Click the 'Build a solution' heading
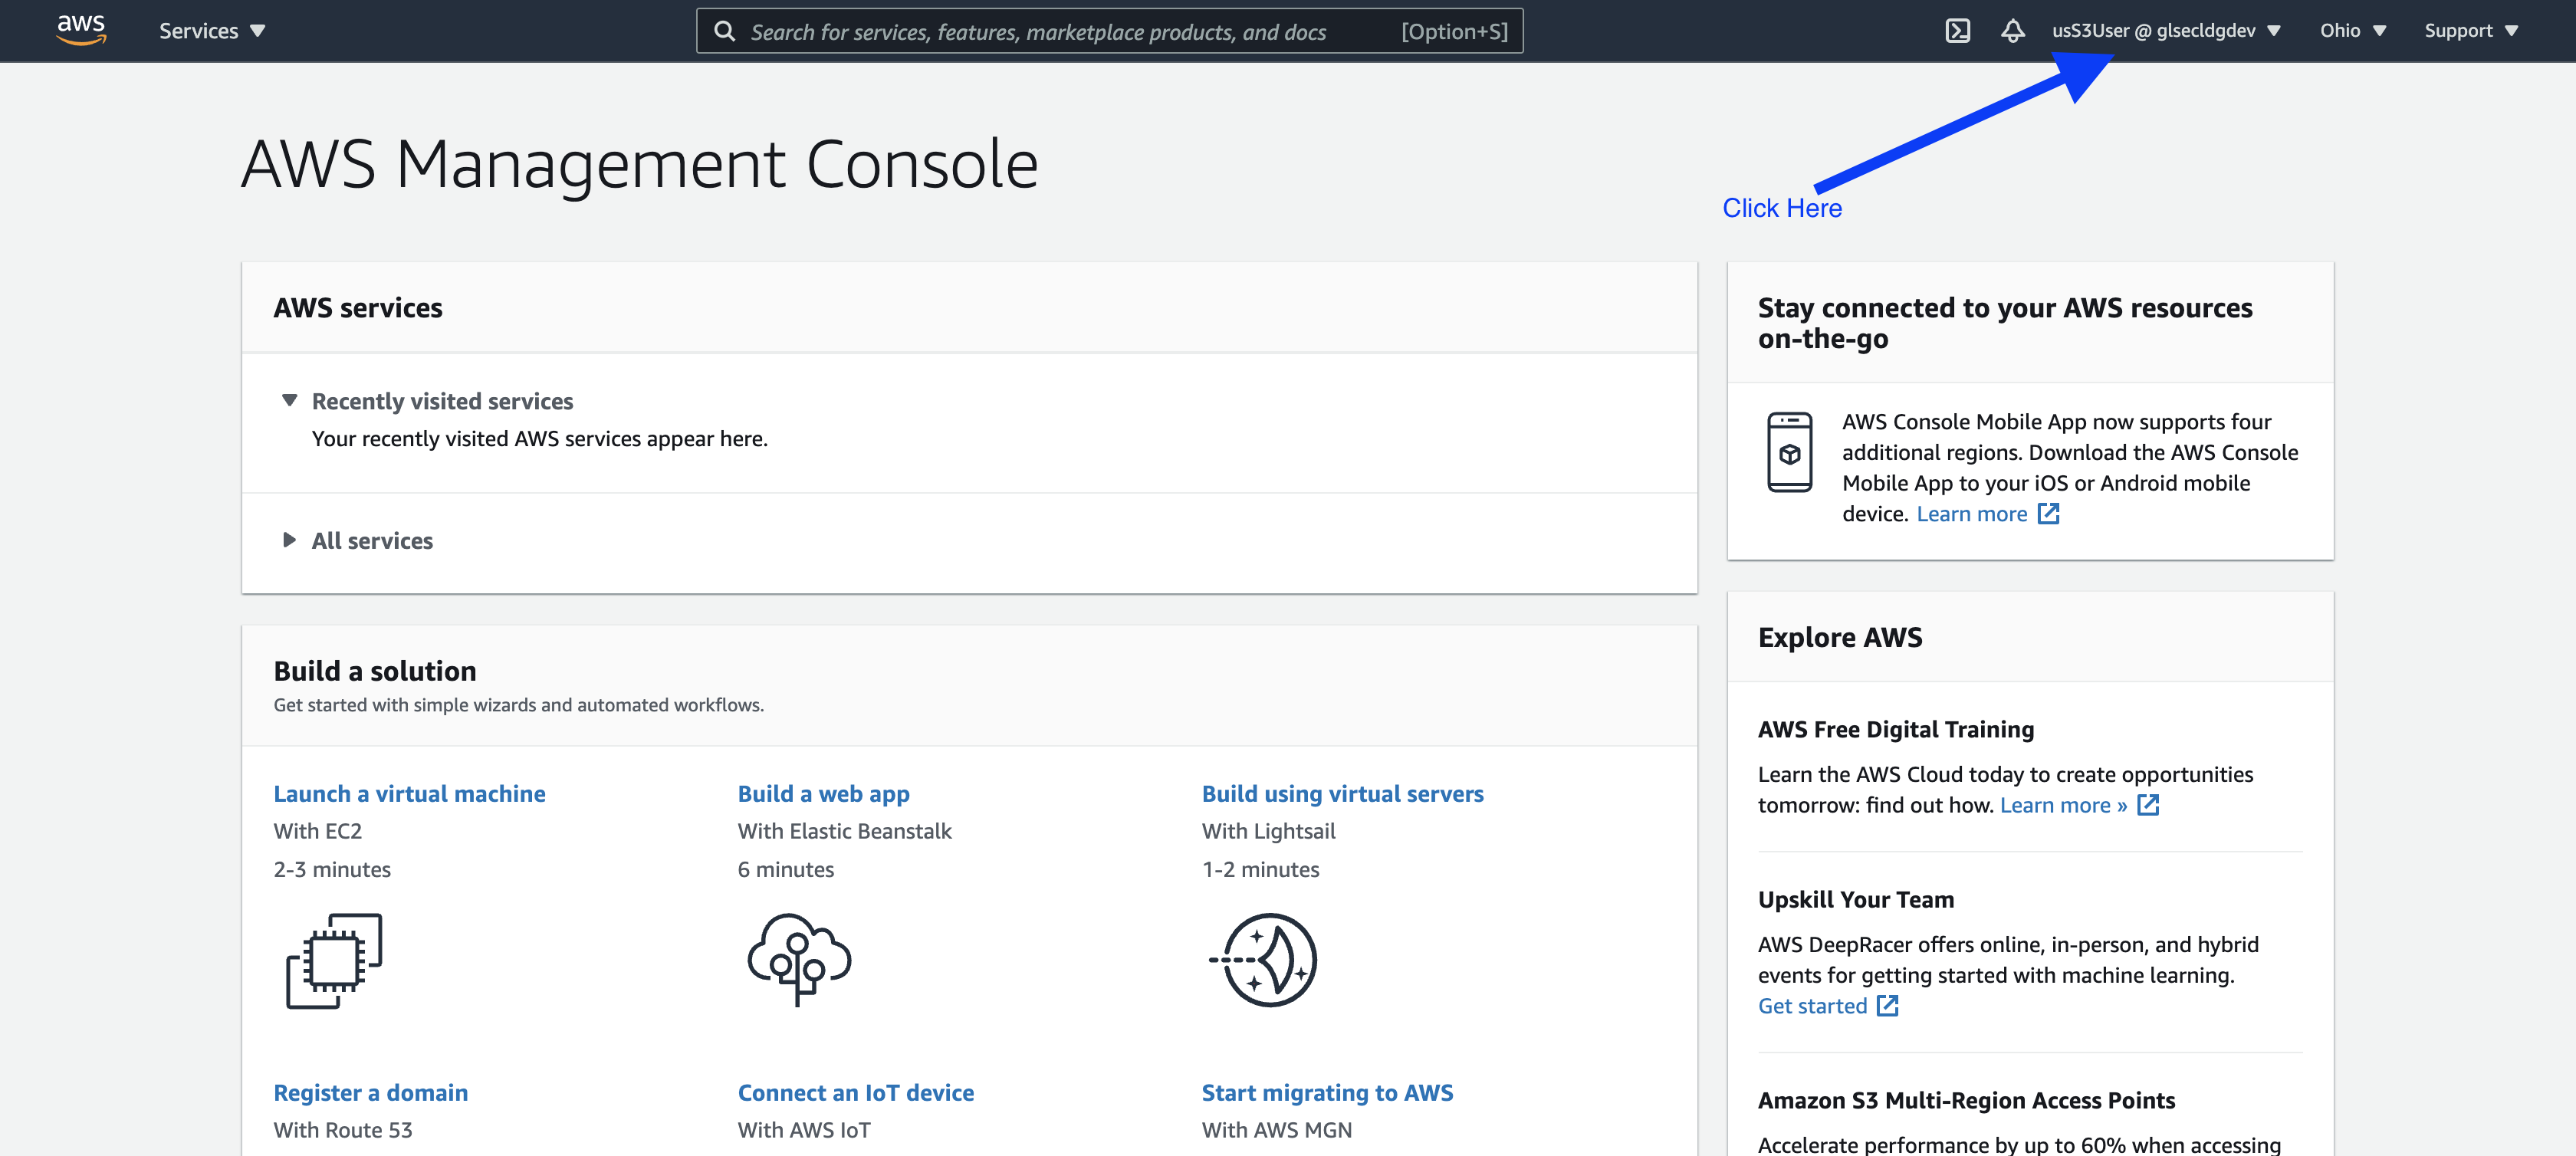2576x1156 pixels. (375, 671)
